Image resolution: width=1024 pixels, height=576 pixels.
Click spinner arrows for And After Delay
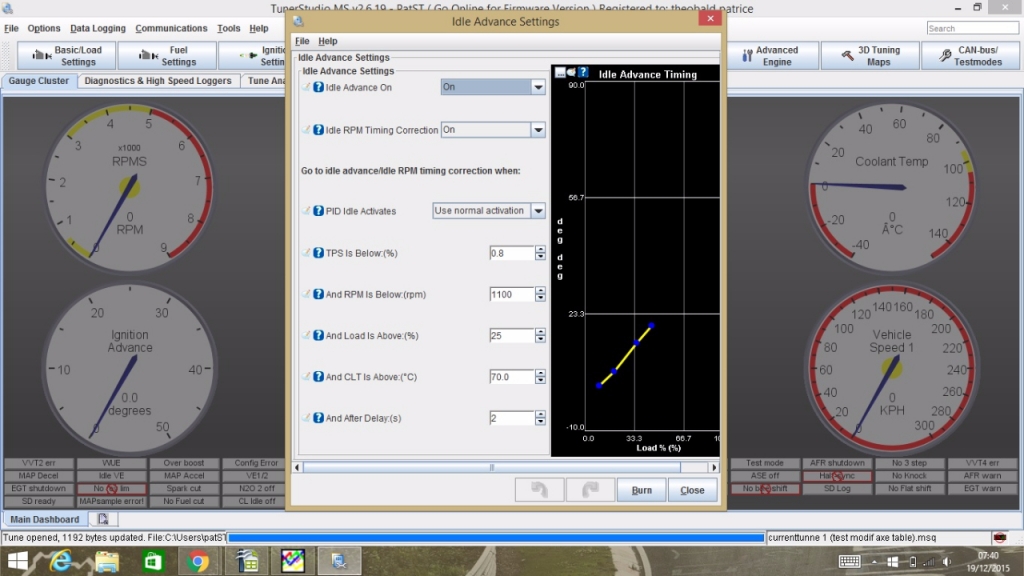(x=540, y=418)
